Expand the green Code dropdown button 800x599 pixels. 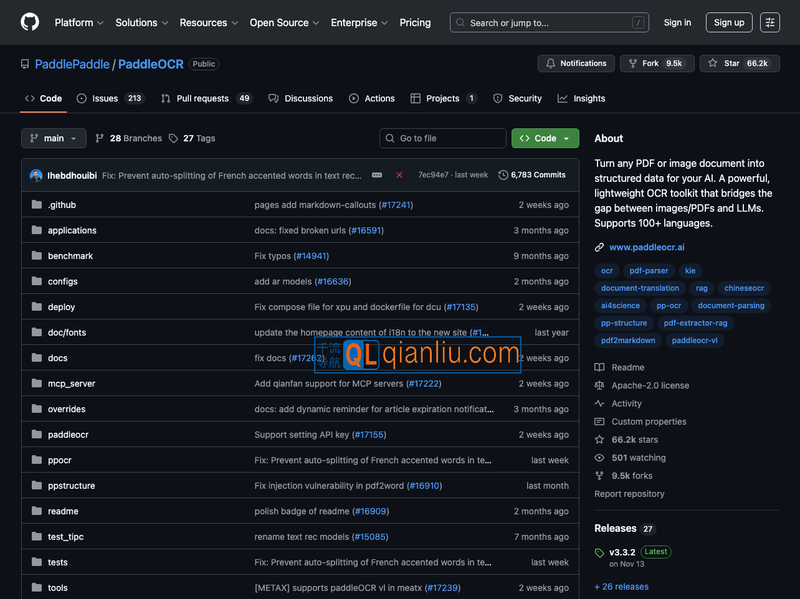pos(545,138)
